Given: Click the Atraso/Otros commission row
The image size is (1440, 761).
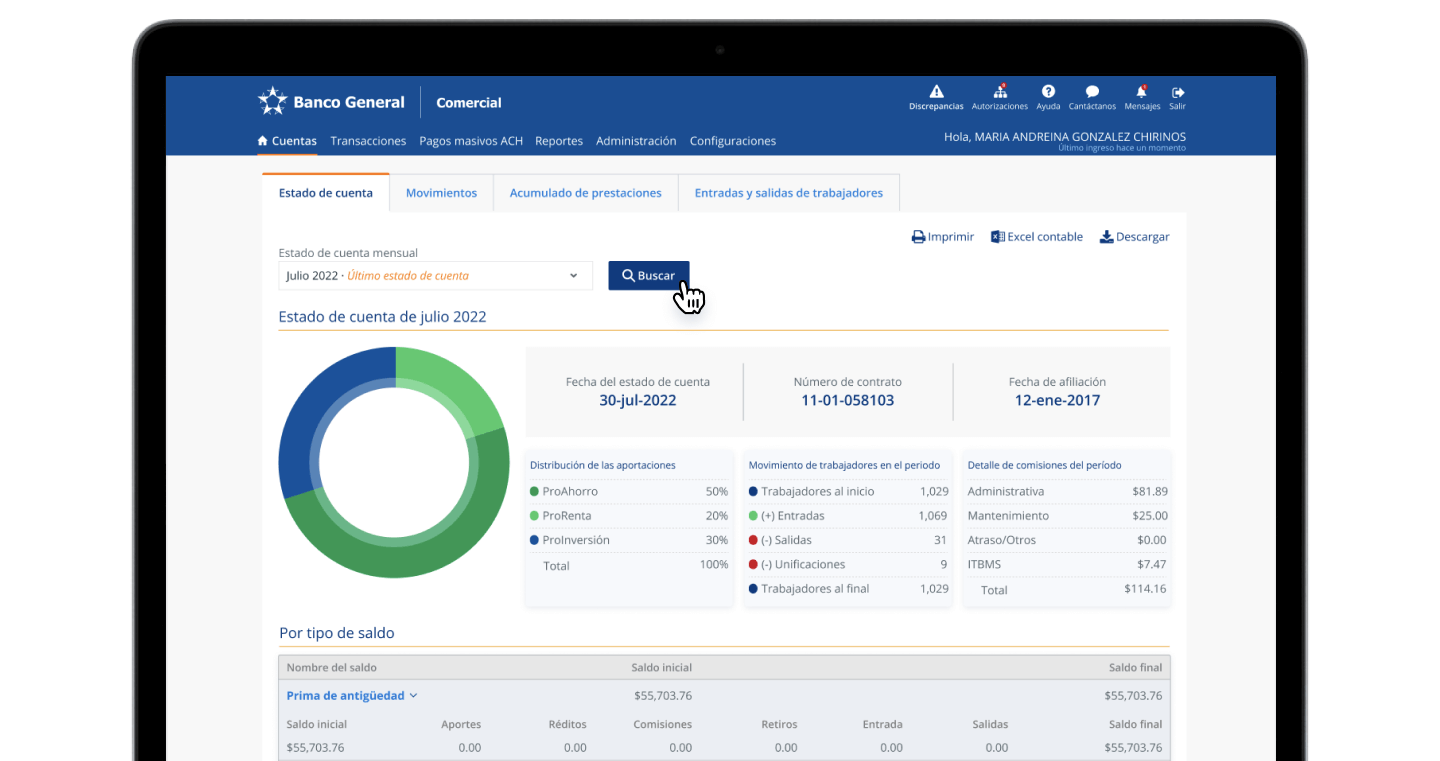Looking at the screenshot, I should [x=1067, y=540].
